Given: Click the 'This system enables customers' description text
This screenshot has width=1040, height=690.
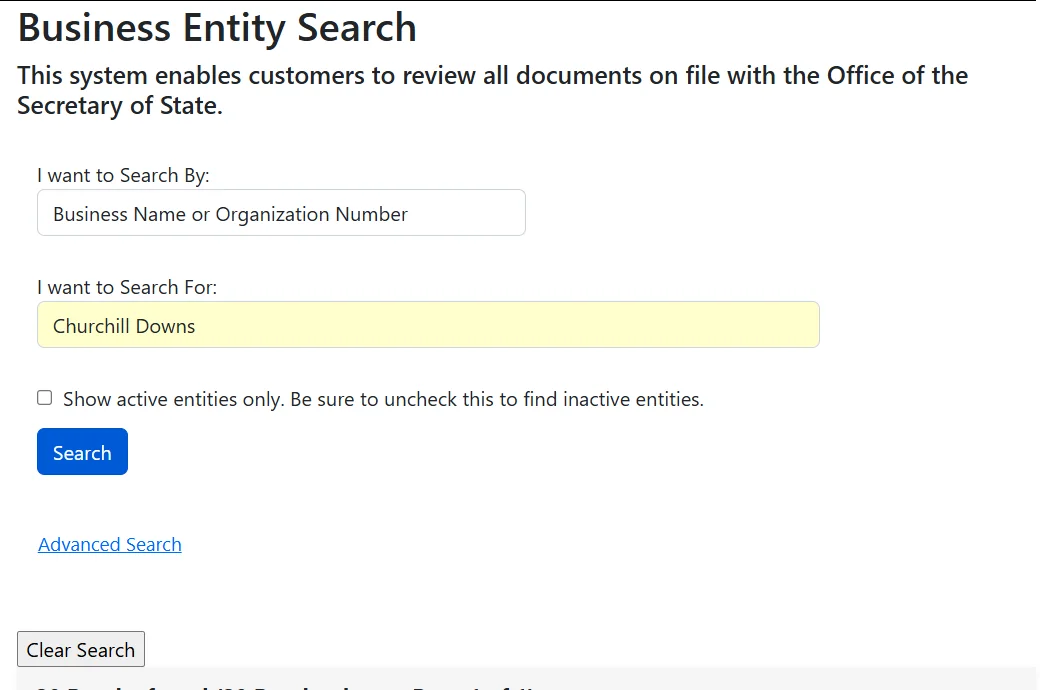Looking at the screenshot, I should click(492, 90).
